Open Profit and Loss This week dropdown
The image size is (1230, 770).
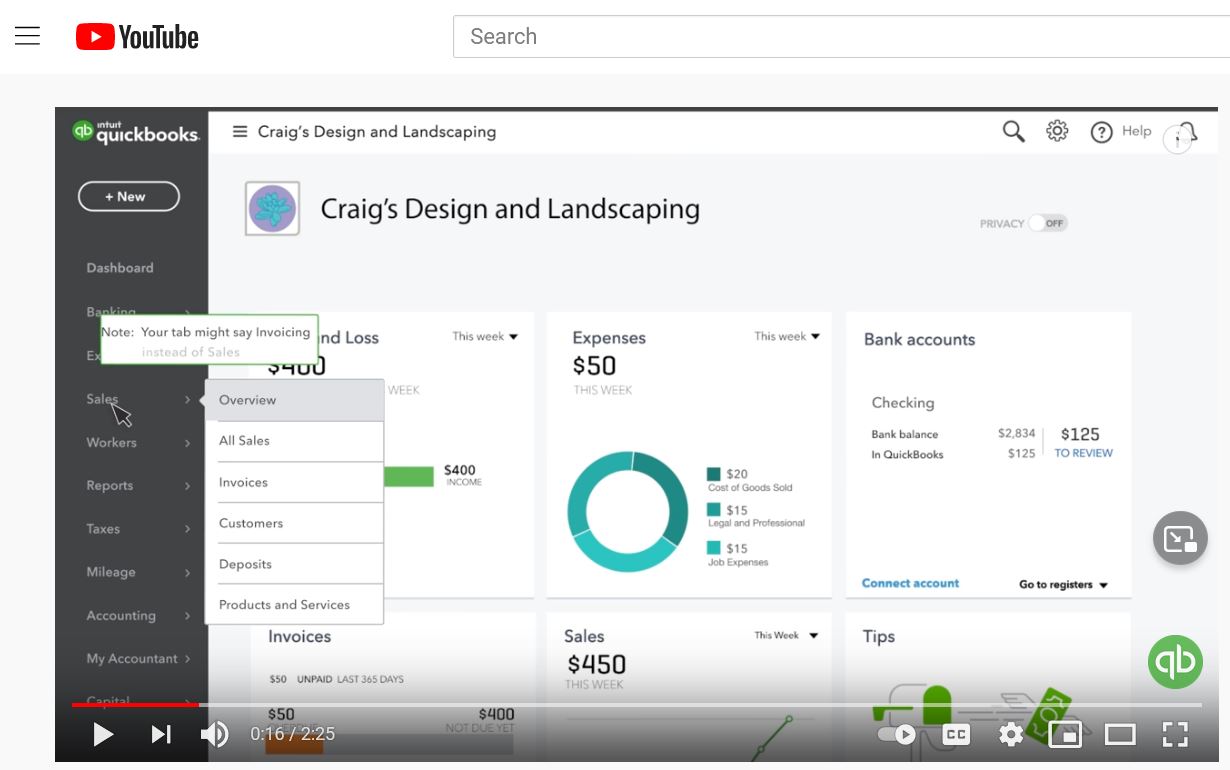pyautogui.click(x=485, y=336)
